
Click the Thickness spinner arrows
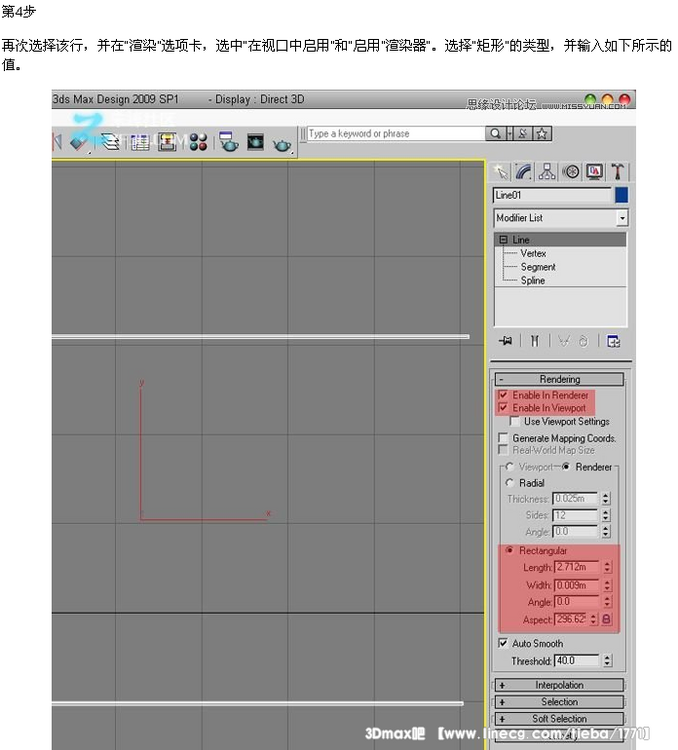coord(606,499)
